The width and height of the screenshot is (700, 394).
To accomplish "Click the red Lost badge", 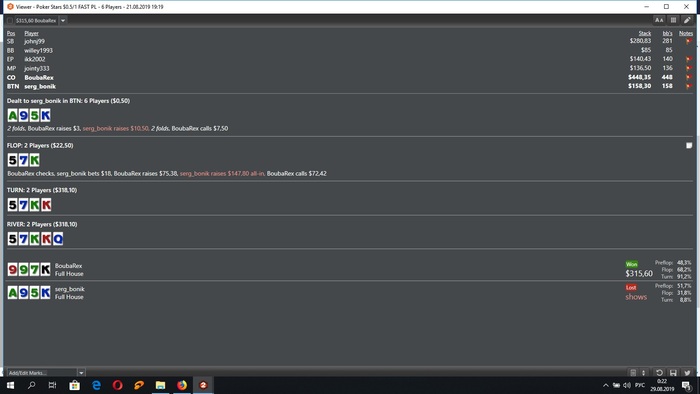I will (x=631, y=287).
